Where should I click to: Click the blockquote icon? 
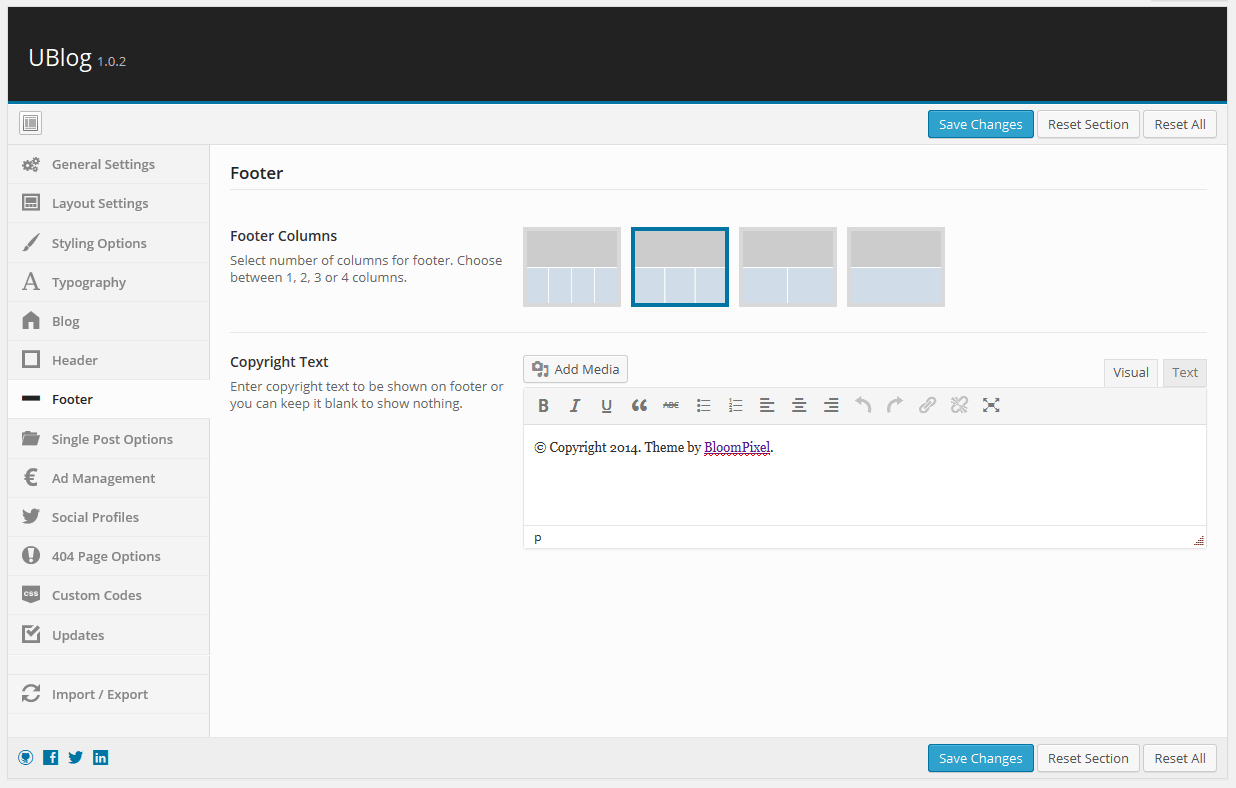coord(639,405)
